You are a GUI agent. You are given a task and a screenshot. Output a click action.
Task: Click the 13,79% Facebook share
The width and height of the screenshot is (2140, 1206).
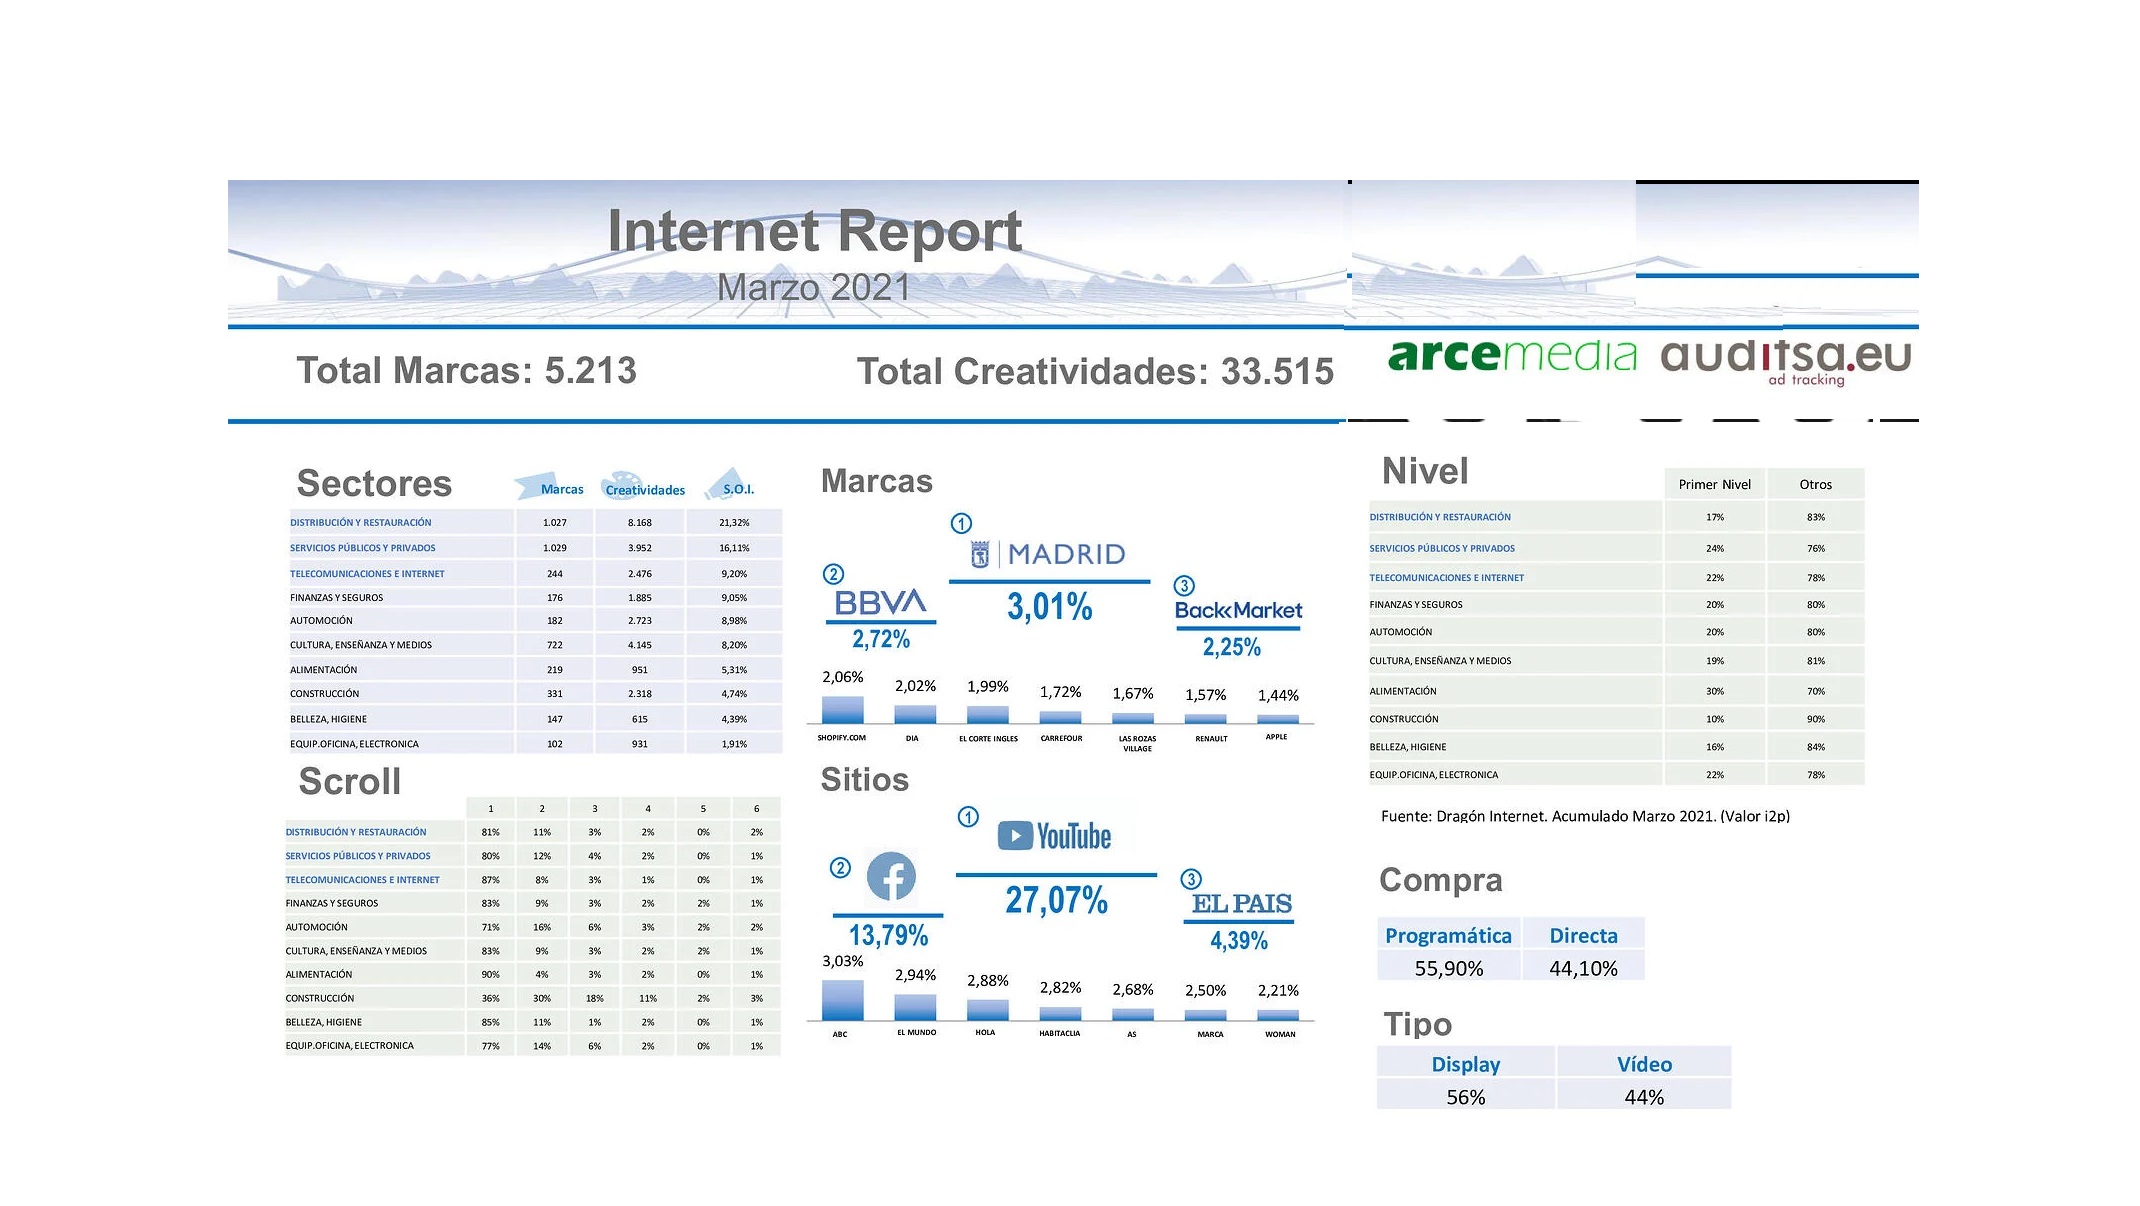[888, 935]
